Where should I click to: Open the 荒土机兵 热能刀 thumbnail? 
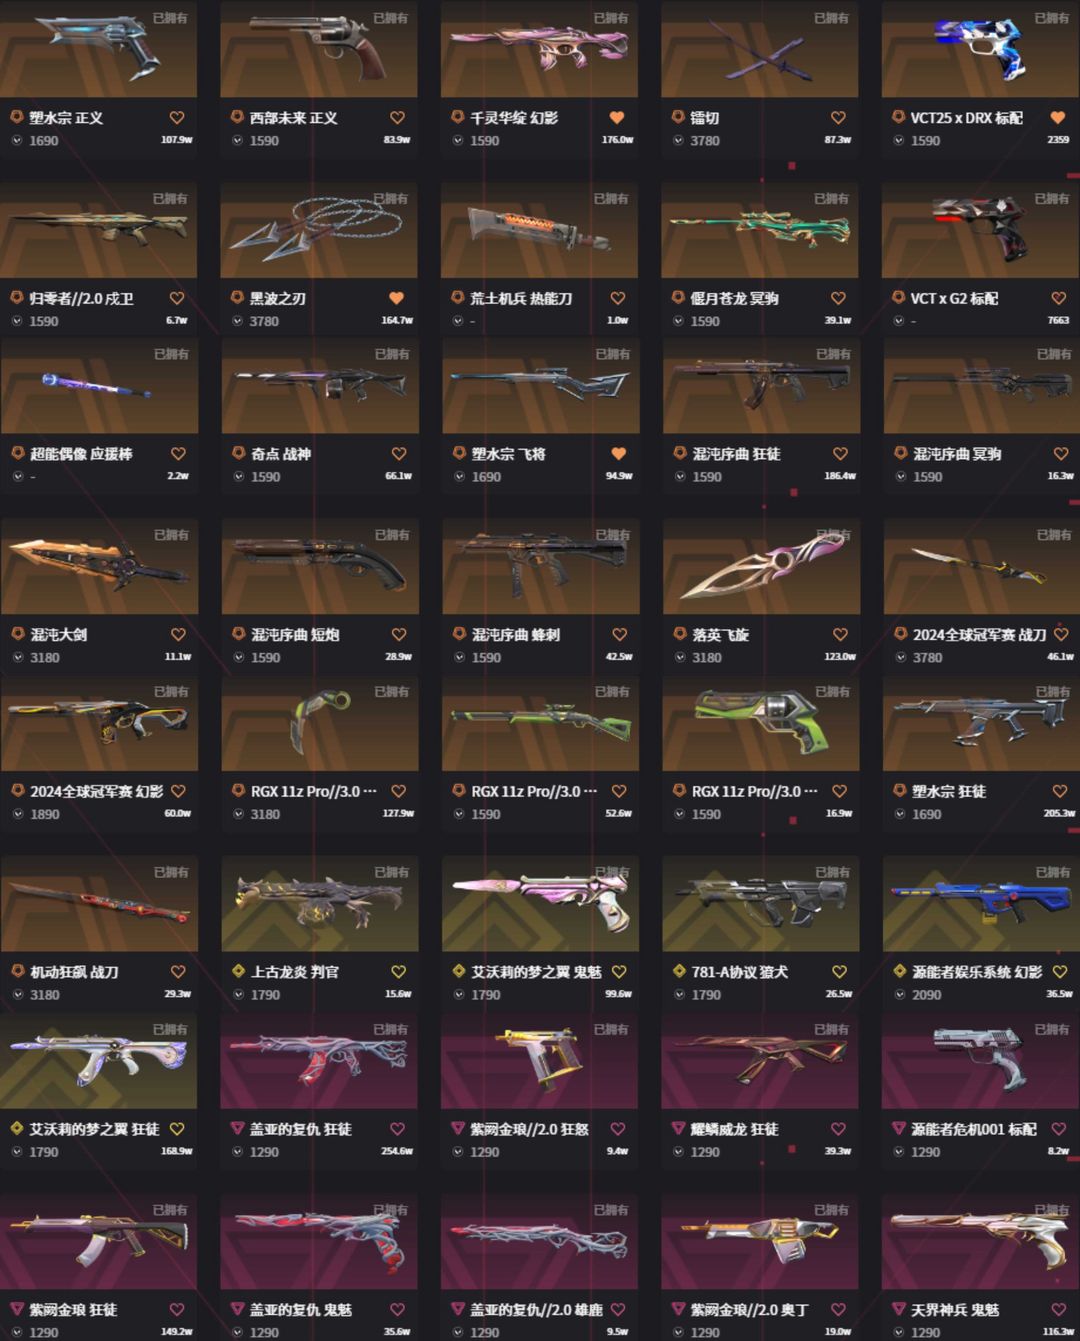539,230
